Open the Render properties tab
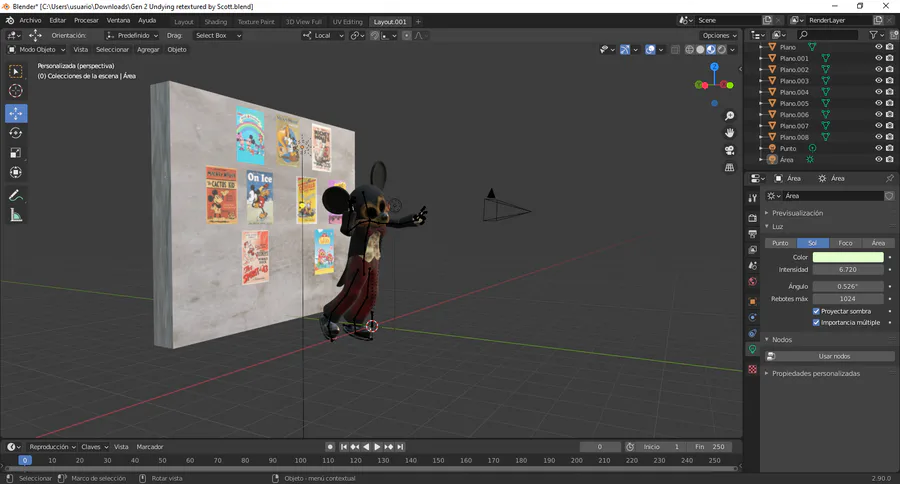Image resolution: width=900 pixels, height=484 pixels. coord(752,218)
